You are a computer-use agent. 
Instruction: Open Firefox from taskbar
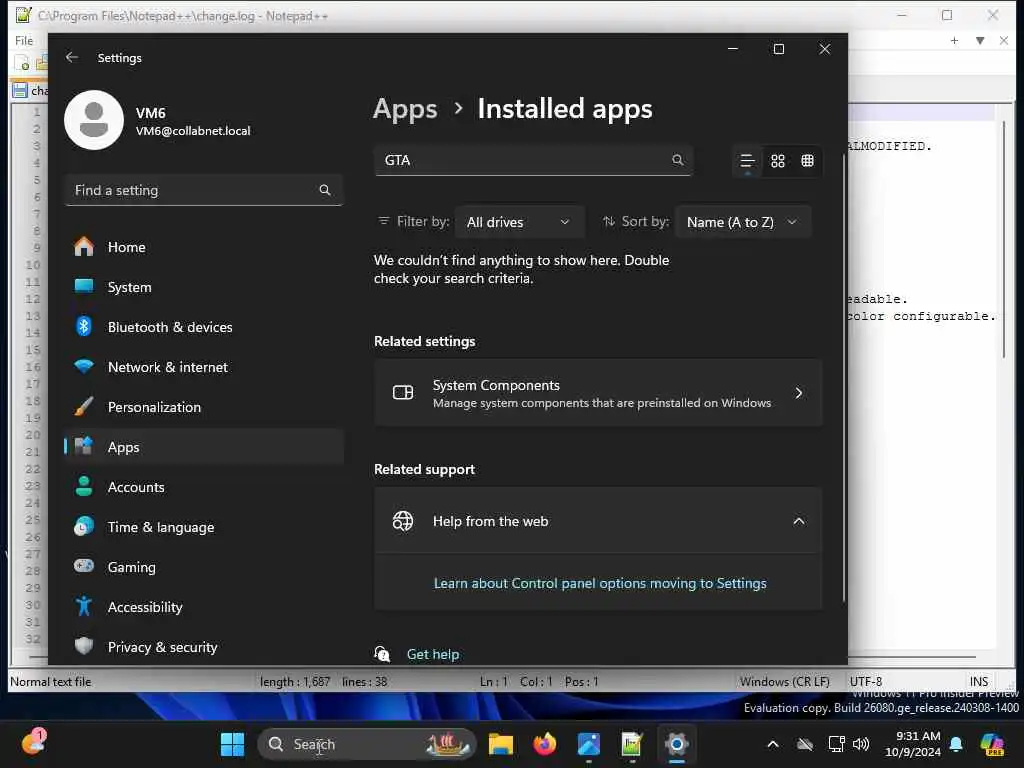(545, 744)
